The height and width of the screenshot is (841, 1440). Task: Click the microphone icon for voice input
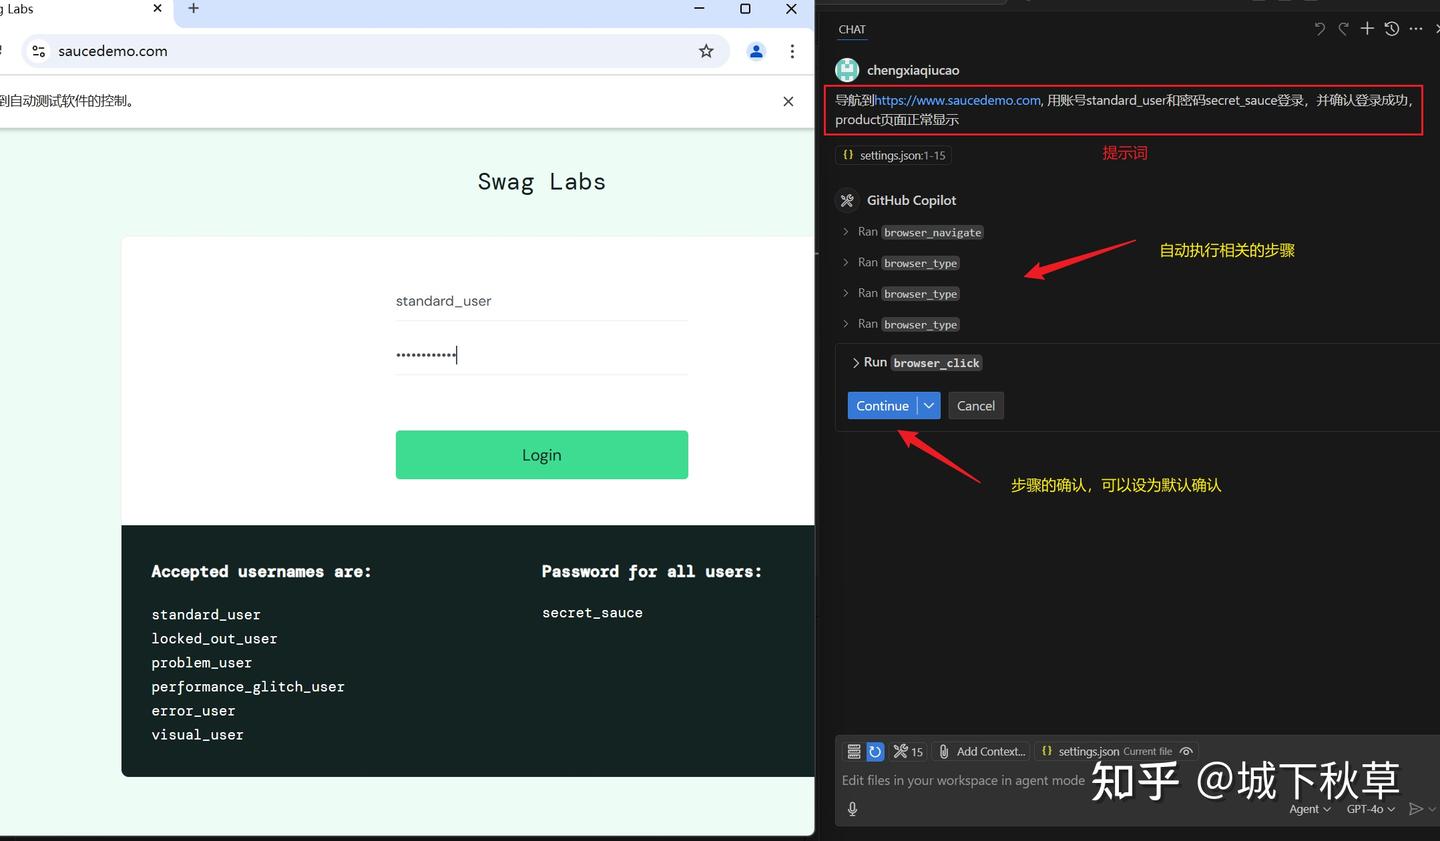pyautogui.click(x=852, y=809)
